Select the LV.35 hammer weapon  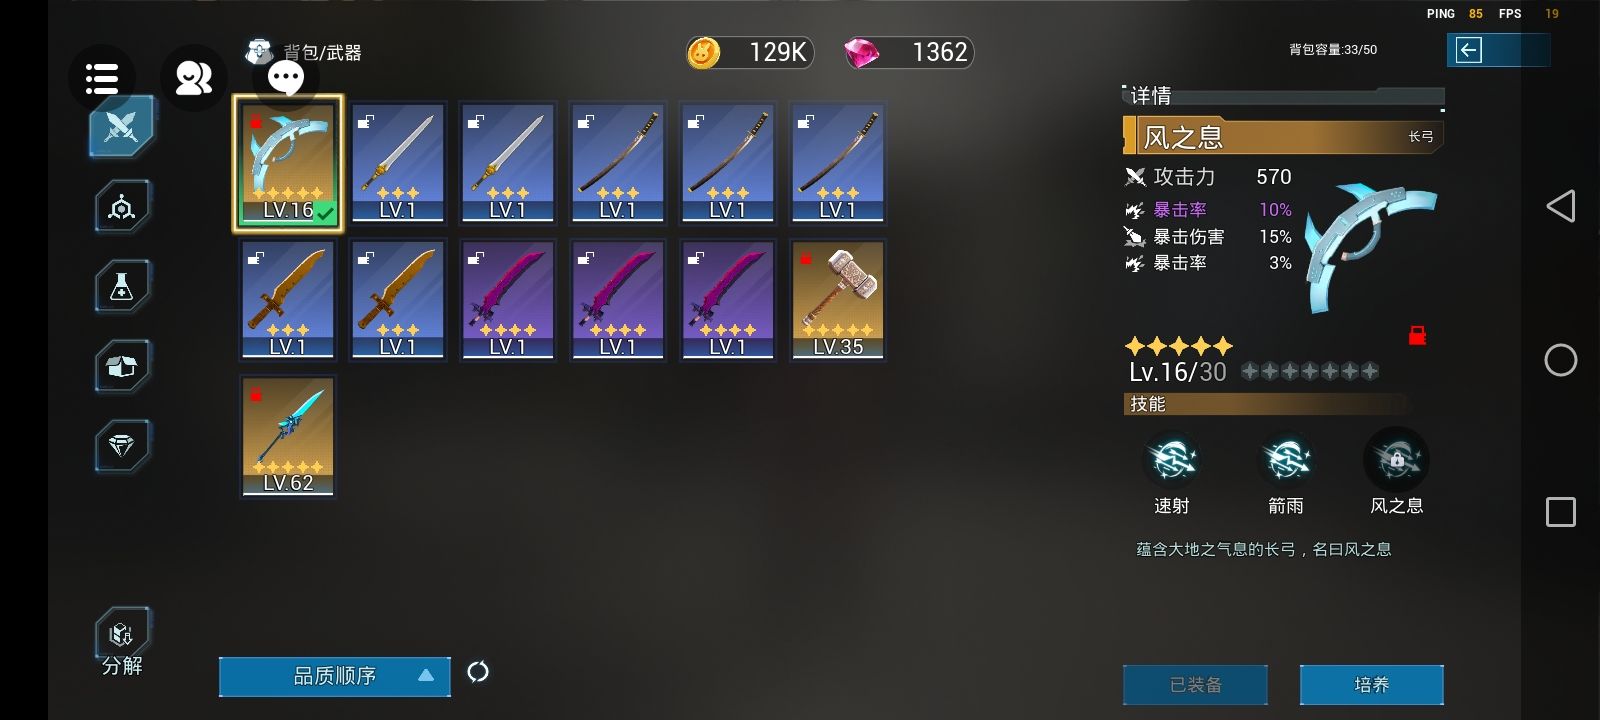pos(838,300)
